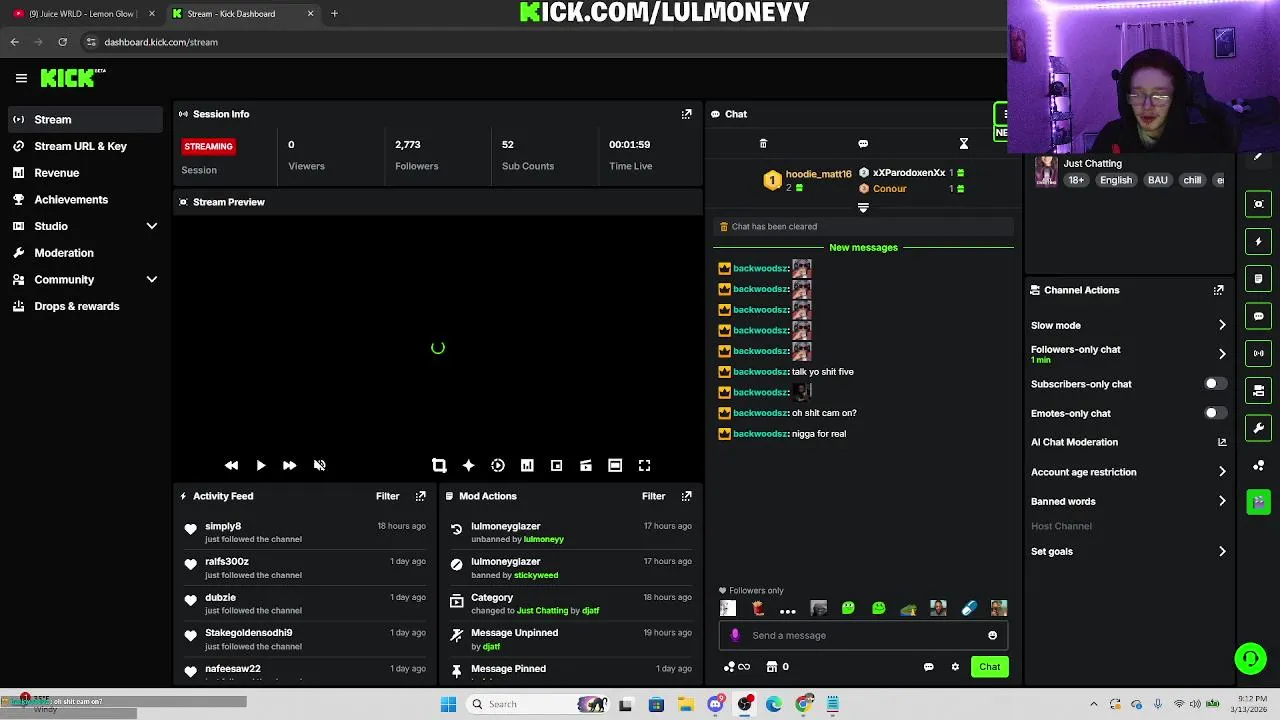The image size is (1280, 720).
Task: Pop out the Session Info panel
Action: pos(686,114)
